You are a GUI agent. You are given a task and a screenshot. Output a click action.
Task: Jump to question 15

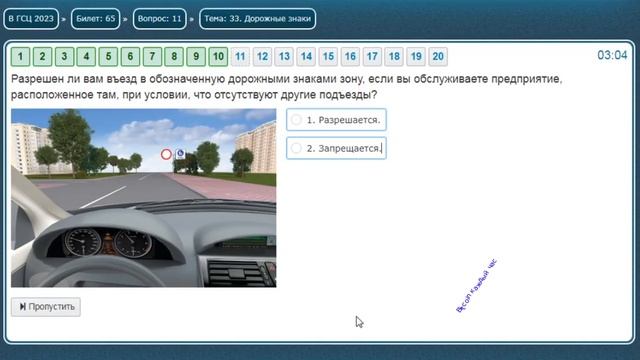tap(329, 56)
